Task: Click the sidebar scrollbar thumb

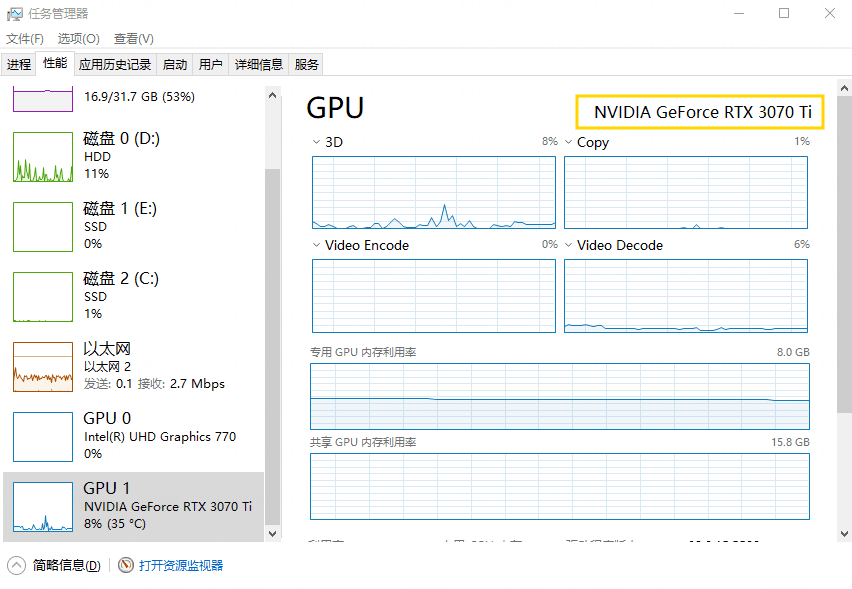Action: 273,347
